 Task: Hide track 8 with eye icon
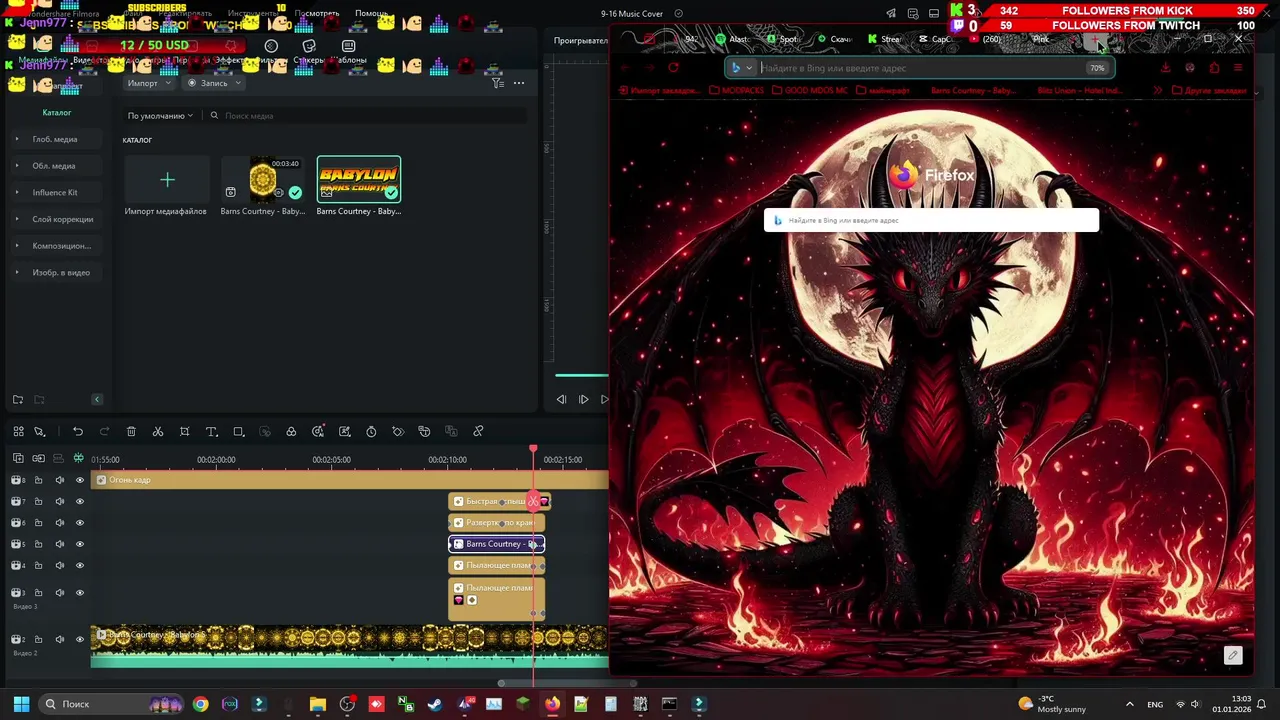[x=80, y=480]
